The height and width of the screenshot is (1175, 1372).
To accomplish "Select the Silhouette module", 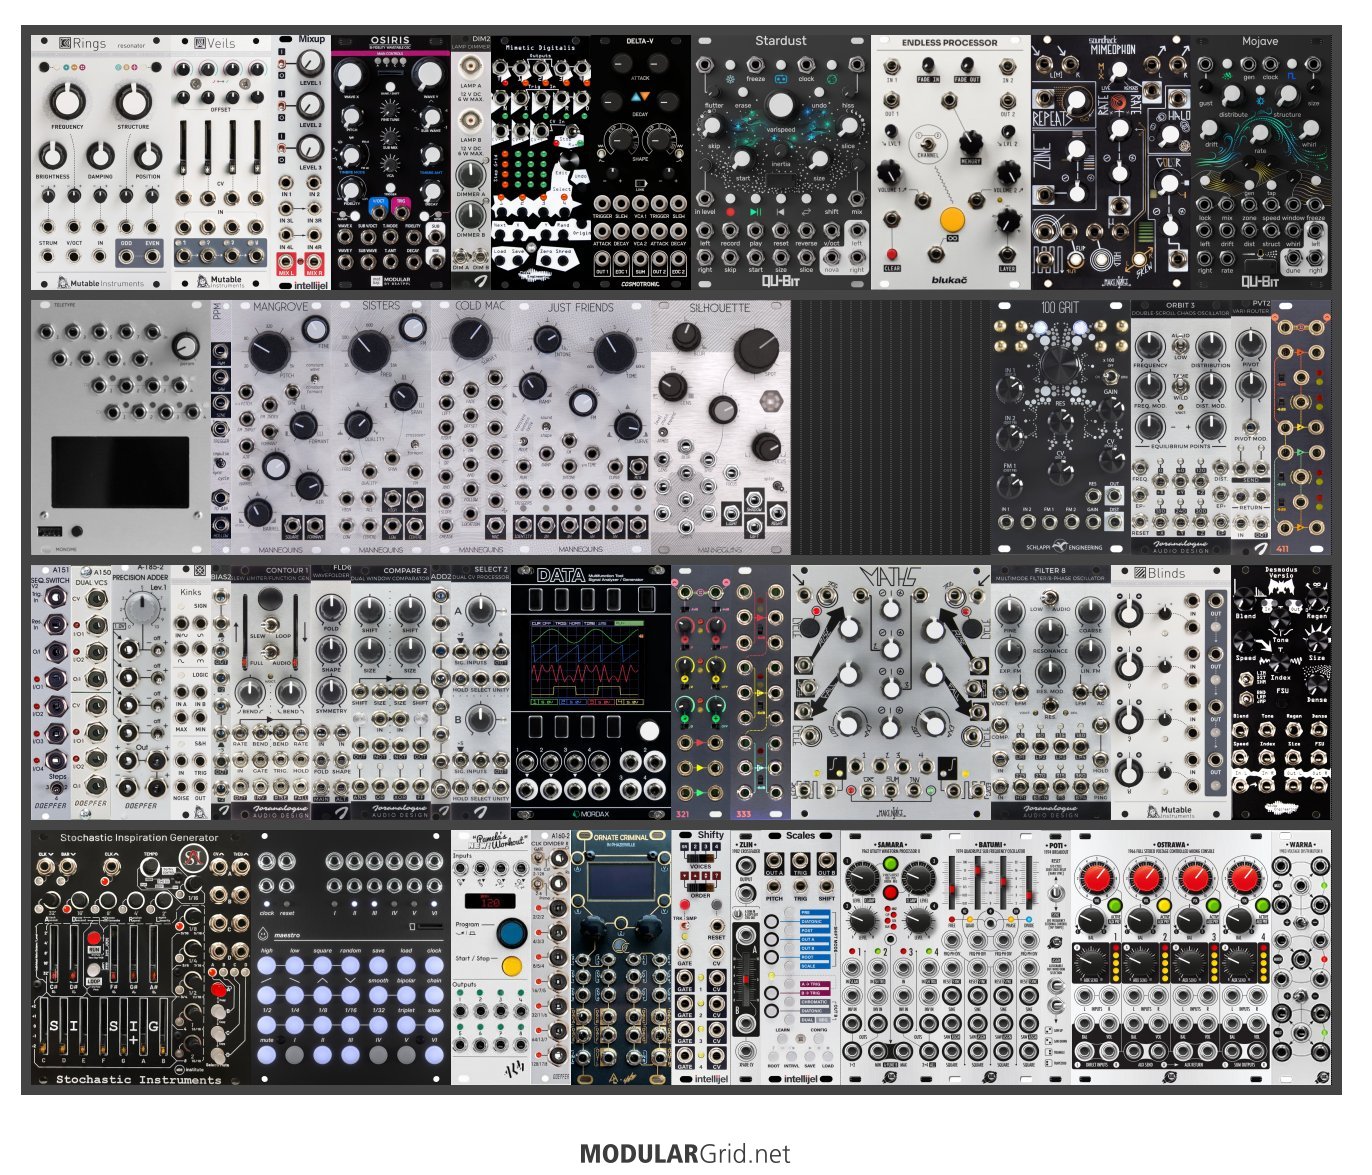I will (721, 427).
